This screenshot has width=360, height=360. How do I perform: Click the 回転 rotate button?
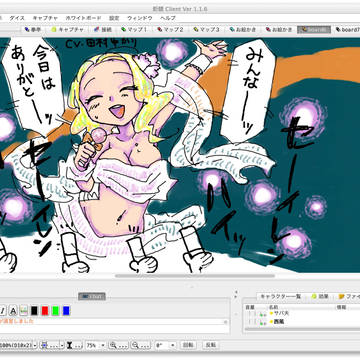click(188, 345)
